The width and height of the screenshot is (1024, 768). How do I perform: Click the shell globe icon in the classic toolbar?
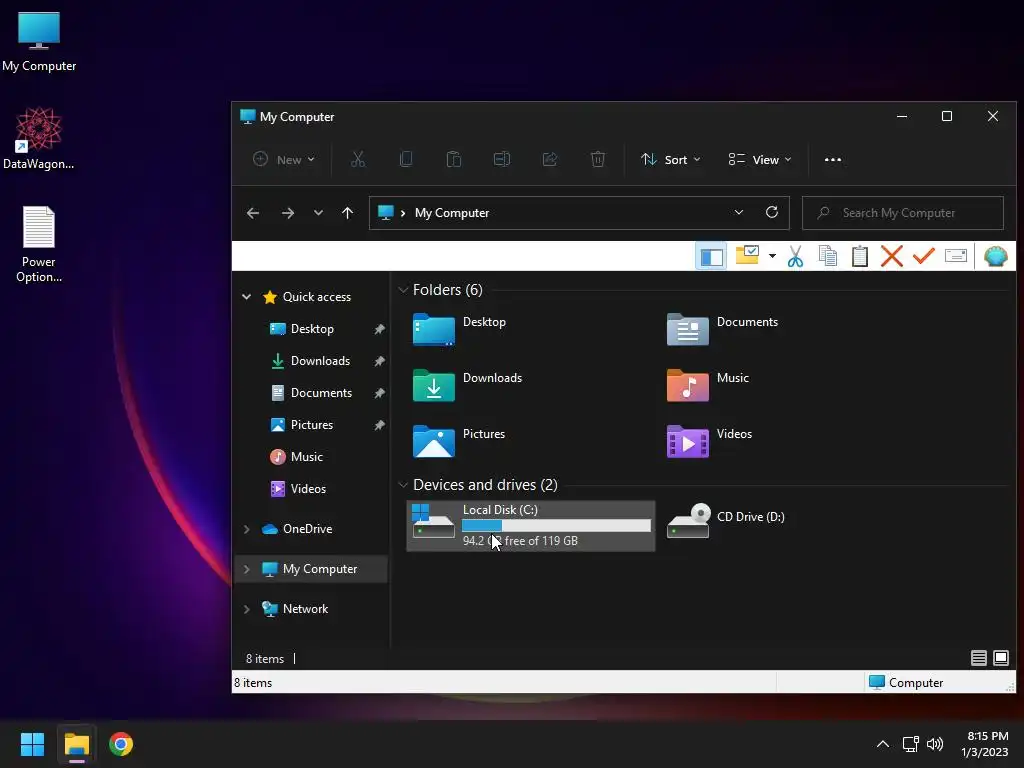[995, 257]
